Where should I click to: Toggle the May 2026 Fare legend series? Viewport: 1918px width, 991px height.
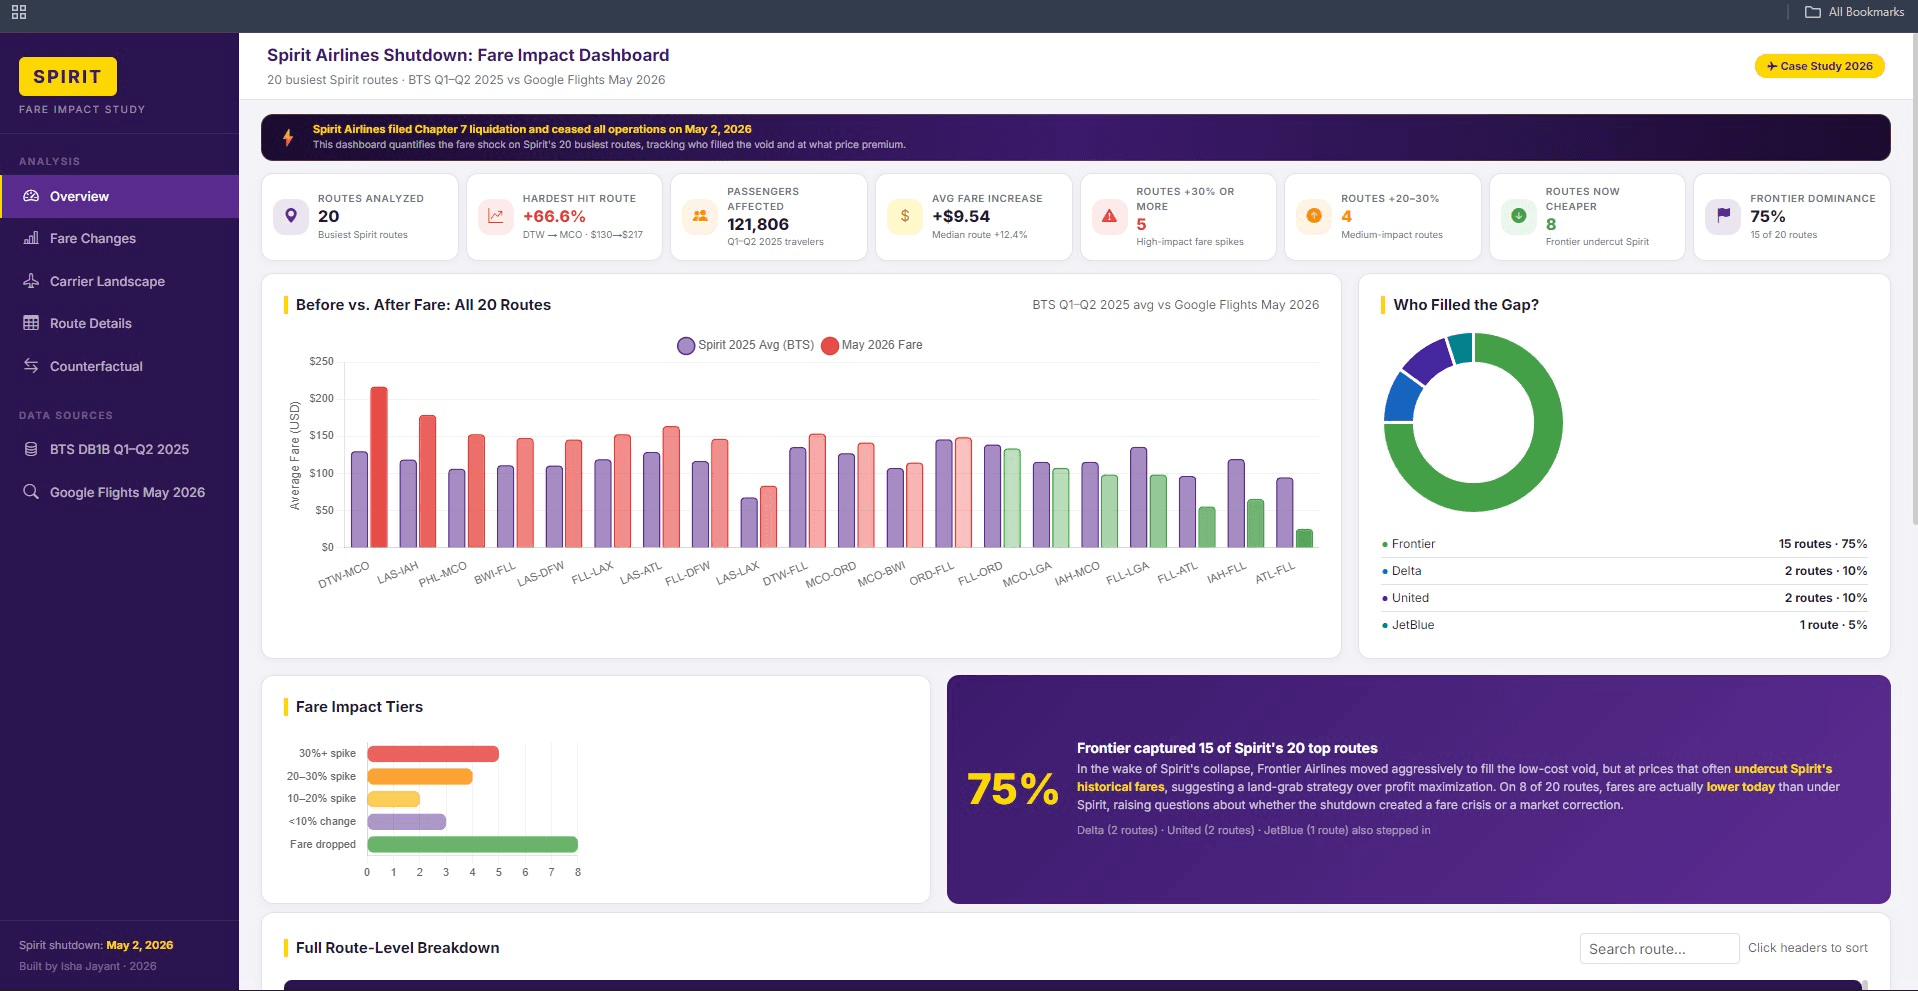click(x=872, y=345)
